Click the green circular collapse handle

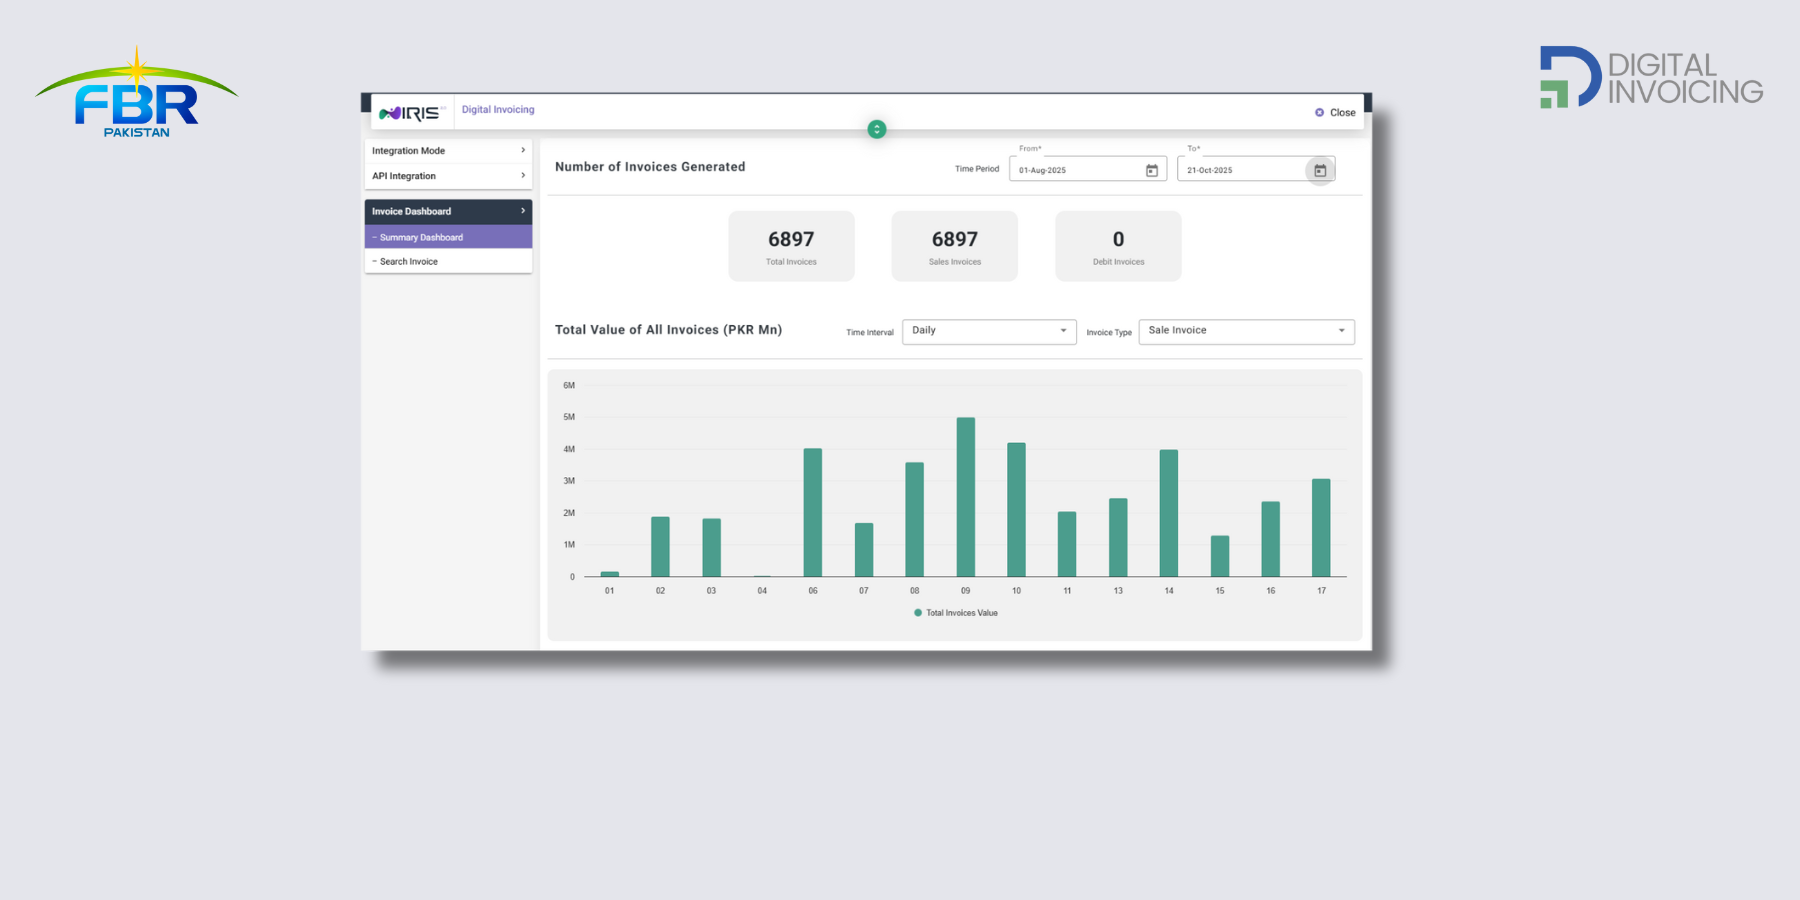click(x=877, y=129)
